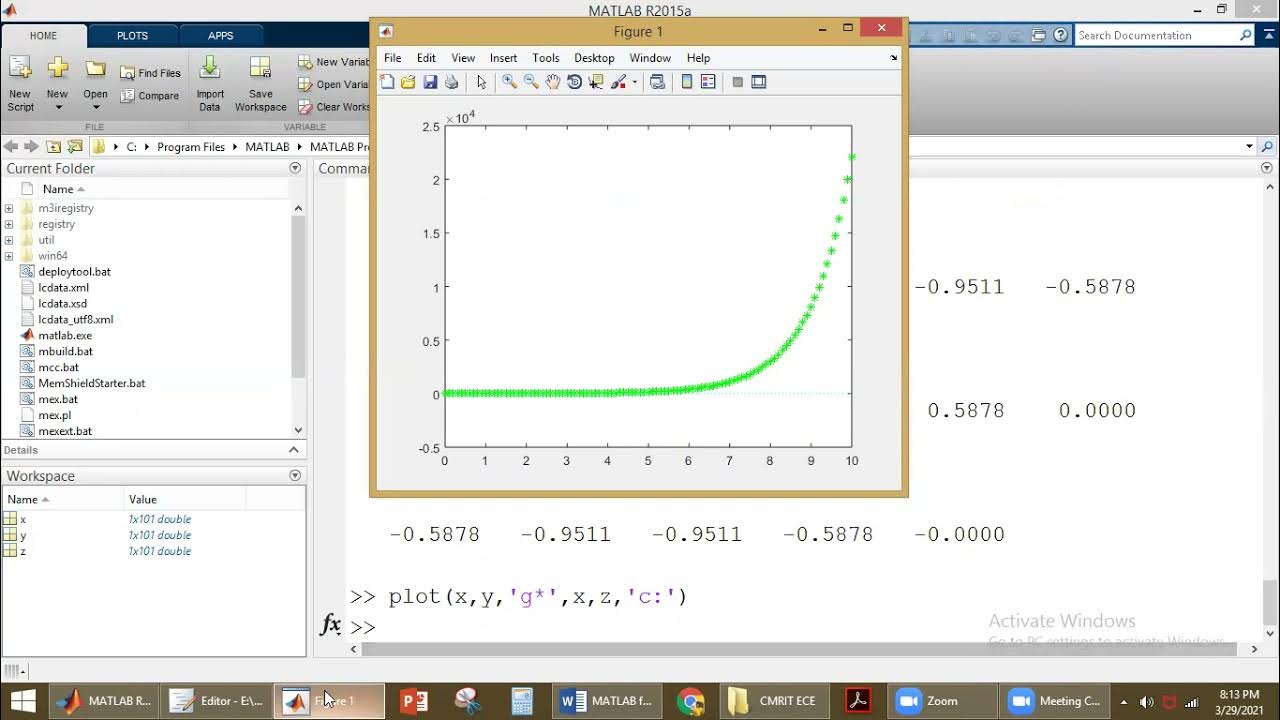Open the File menu in Figure 1

(393, 58)
